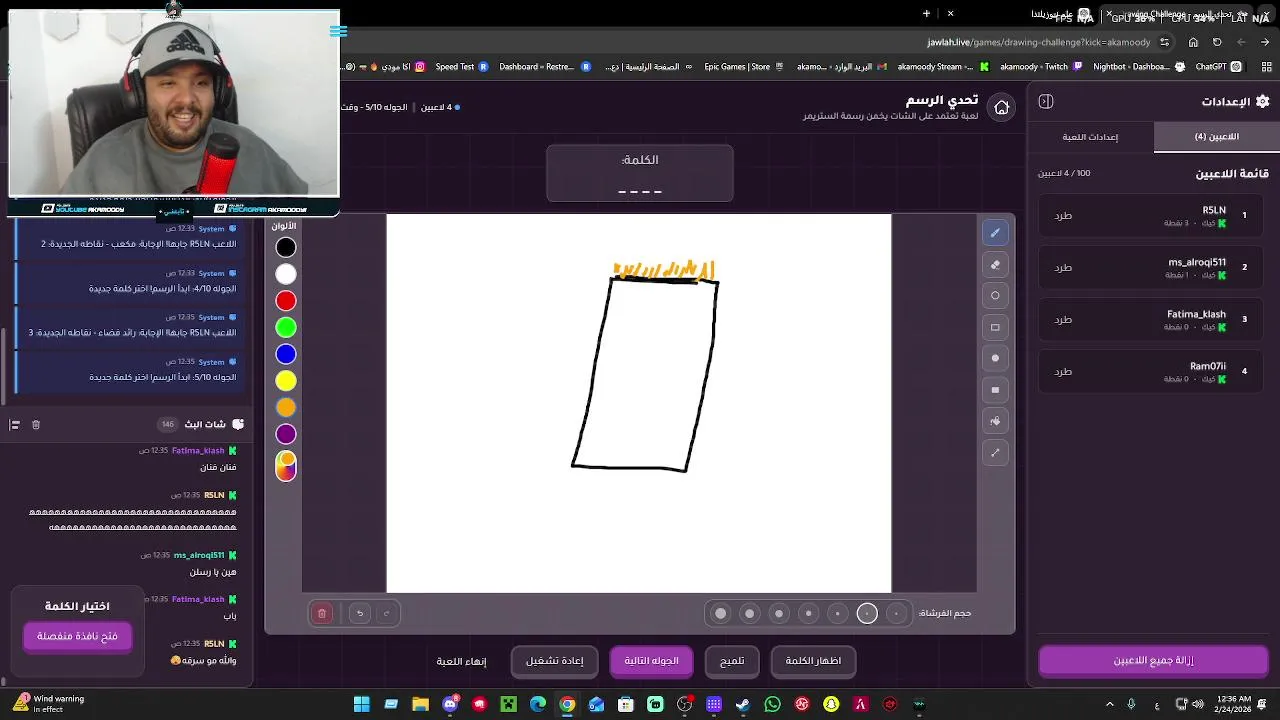Image resolution: width=1280 pixels, height=720 pixels.
Task: Pick the black color swatch
Action: point(286,247)
